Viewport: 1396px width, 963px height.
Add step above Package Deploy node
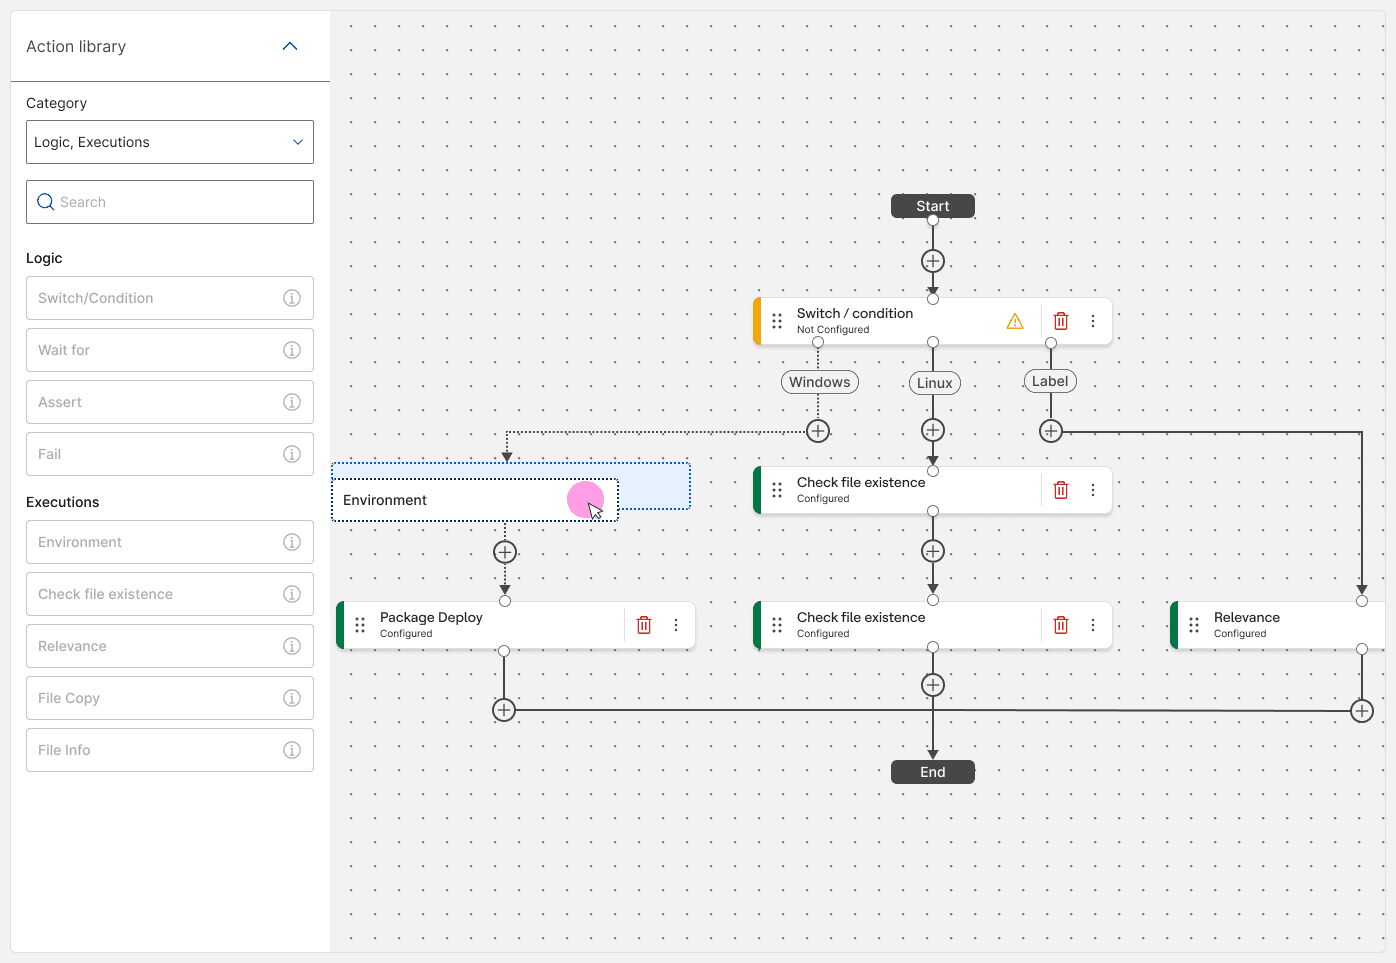pos(505,552)
